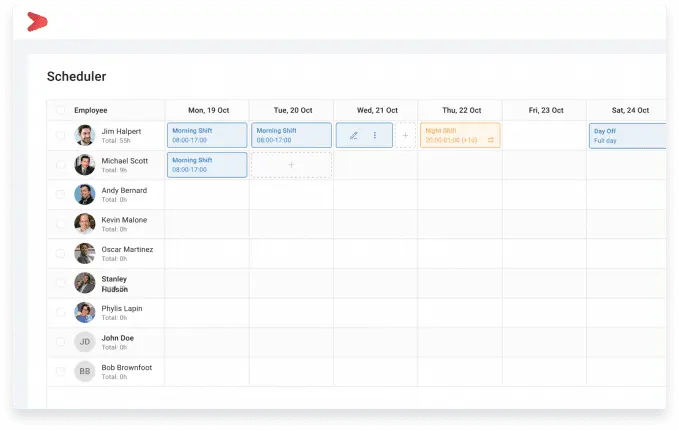Open Jim Halpert's Monday Morning Shift

coord(207,136)
